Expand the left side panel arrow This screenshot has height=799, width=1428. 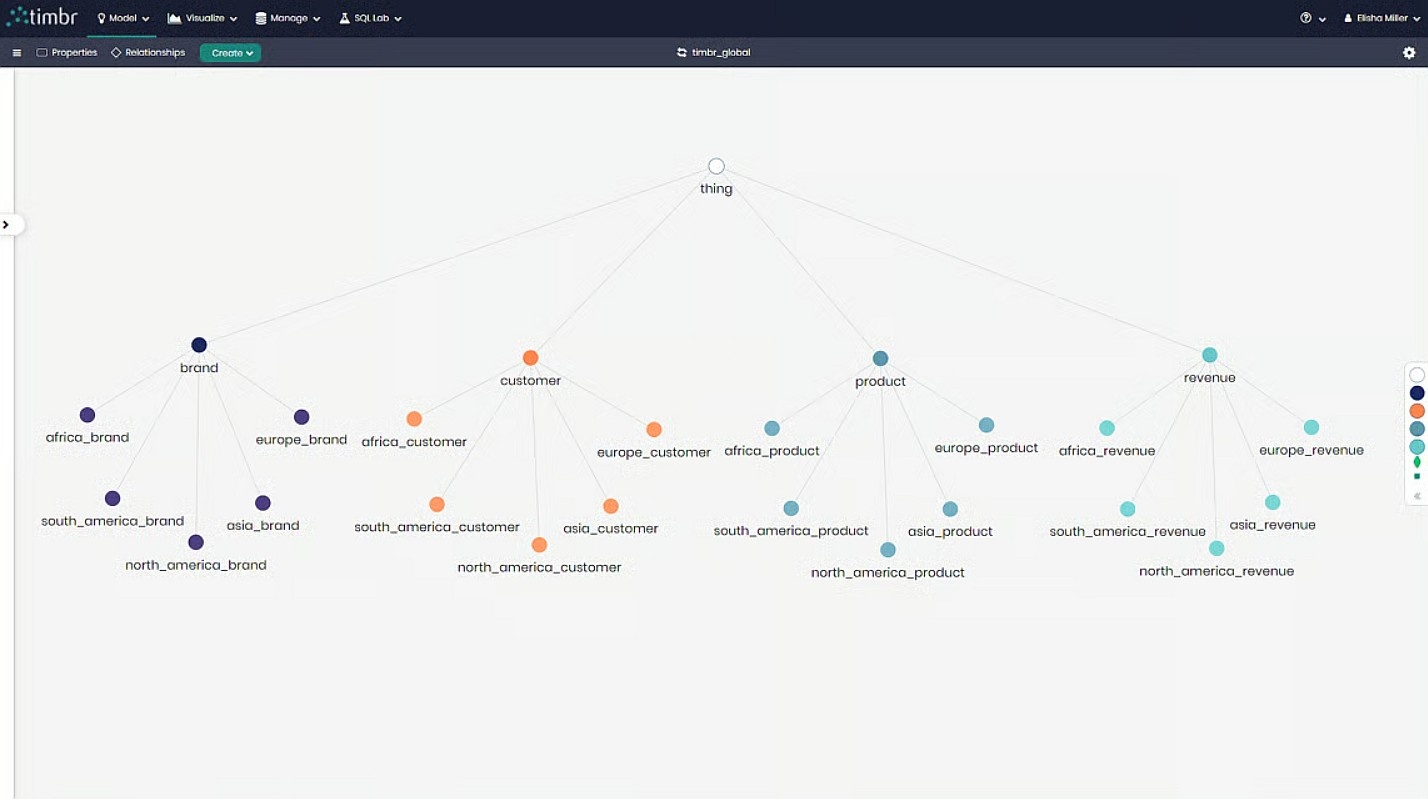point(6,224)
